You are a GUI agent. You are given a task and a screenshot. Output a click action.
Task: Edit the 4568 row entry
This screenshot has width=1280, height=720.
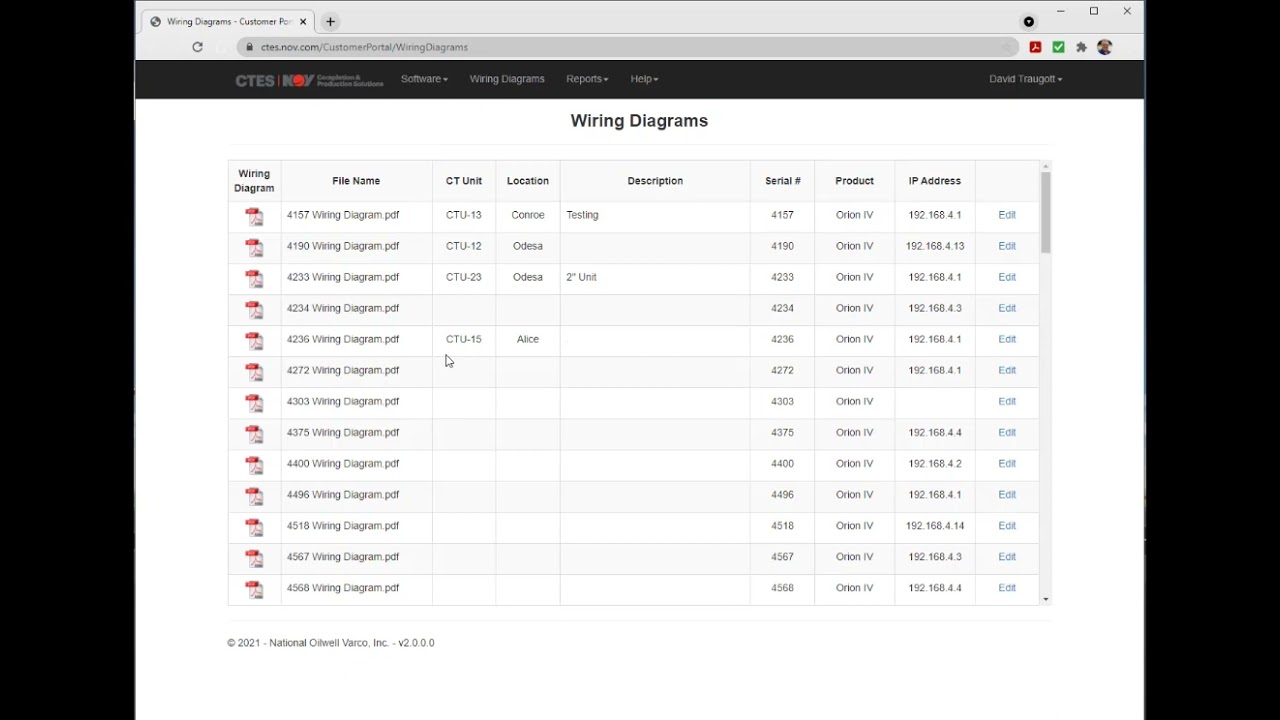point(1007,587)
